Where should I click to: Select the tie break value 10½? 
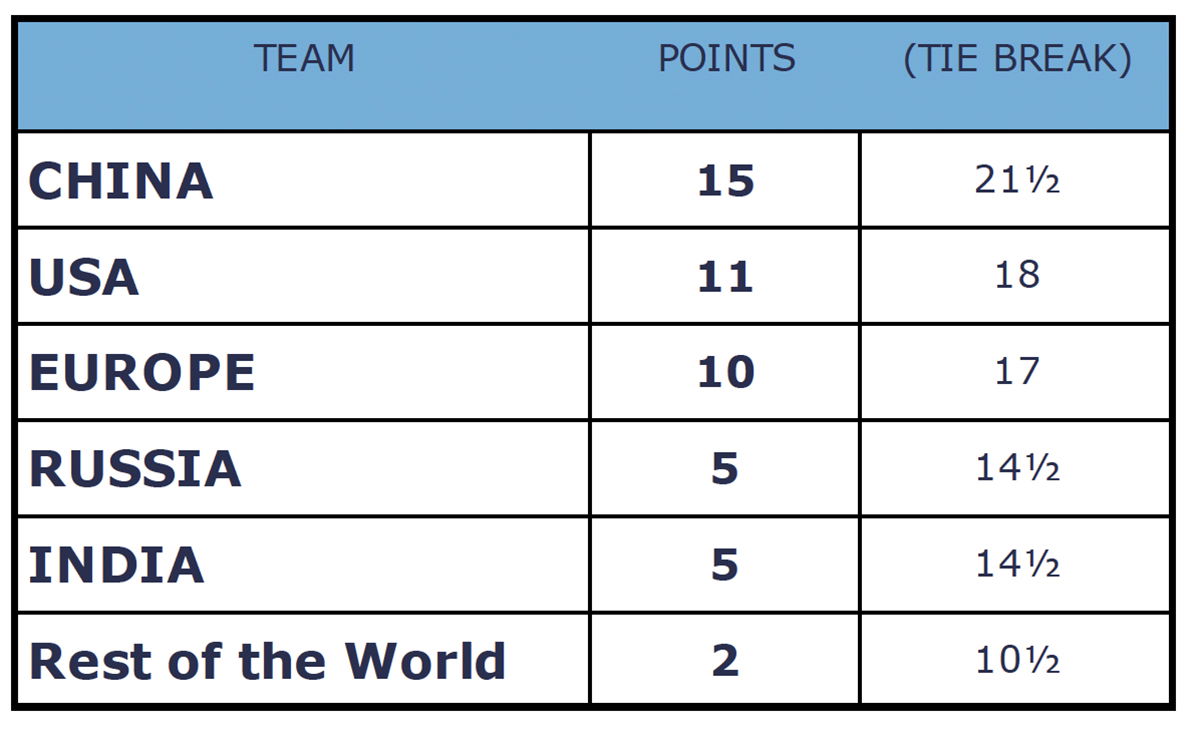tap(1016, 660)
